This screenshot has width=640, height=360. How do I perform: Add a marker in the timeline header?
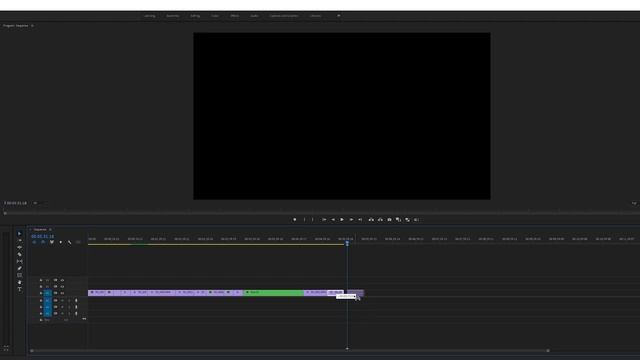[x=61, y=242]
